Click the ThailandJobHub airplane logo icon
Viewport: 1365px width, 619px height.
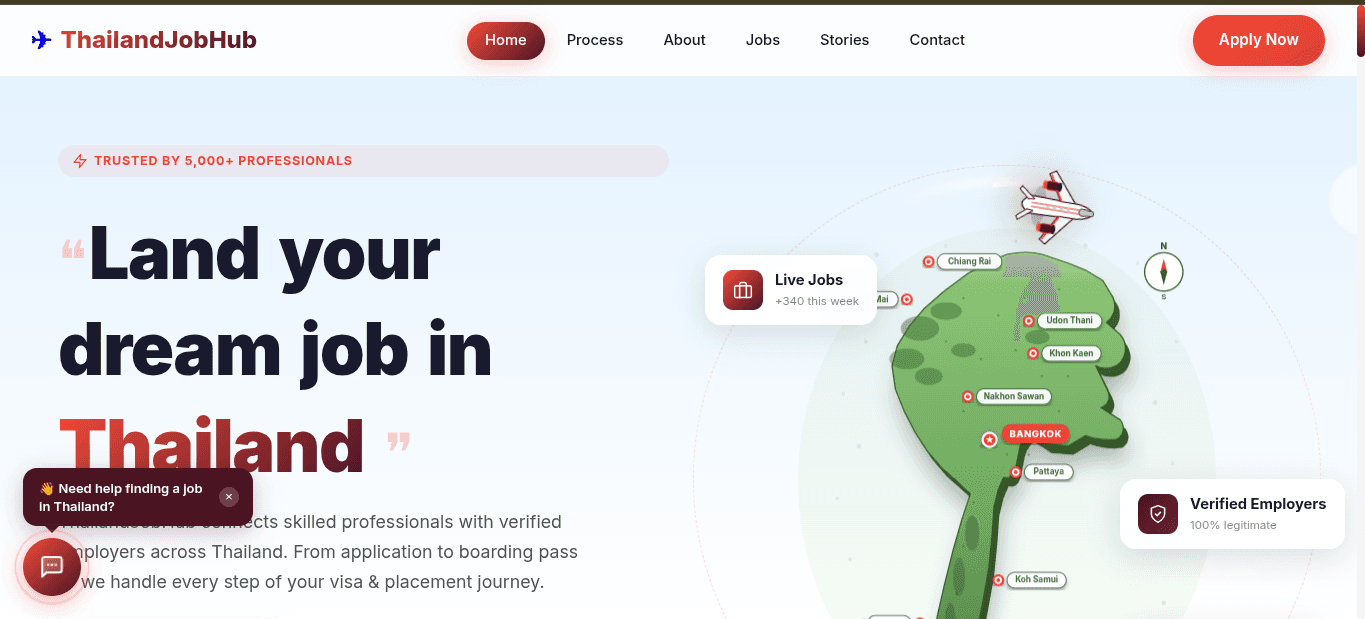click(x=41, y=40)
